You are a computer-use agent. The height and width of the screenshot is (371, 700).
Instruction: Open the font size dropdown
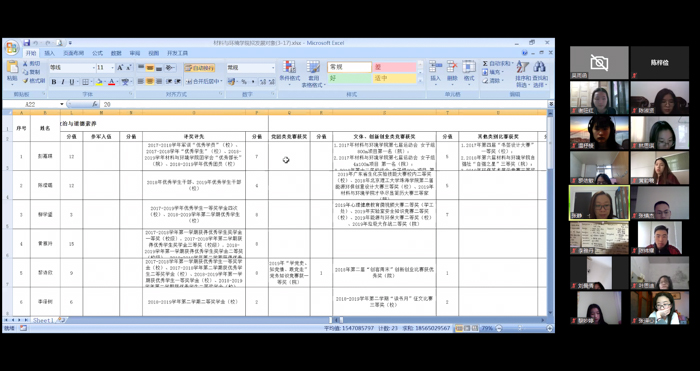pos(112,68)
